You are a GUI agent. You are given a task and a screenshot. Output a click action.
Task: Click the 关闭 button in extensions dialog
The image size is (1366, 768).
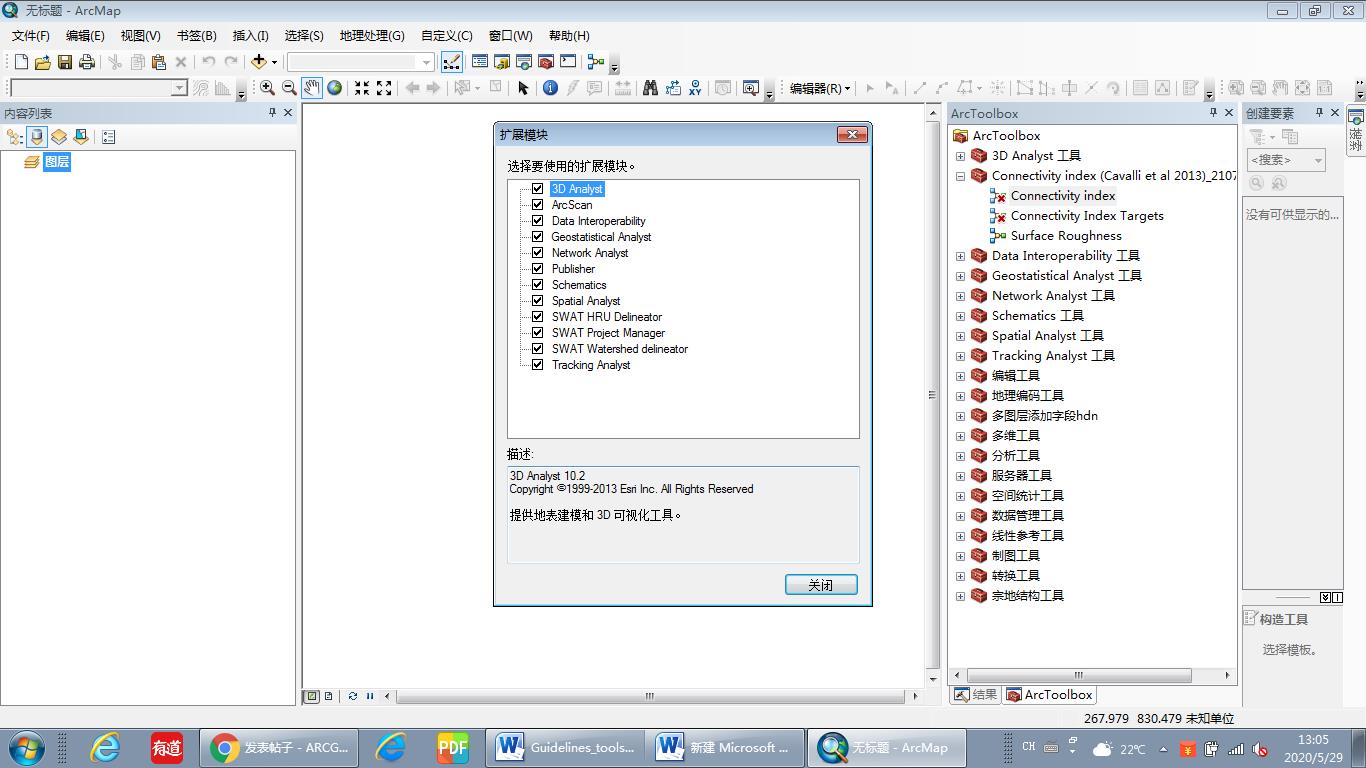click(821, 585)
